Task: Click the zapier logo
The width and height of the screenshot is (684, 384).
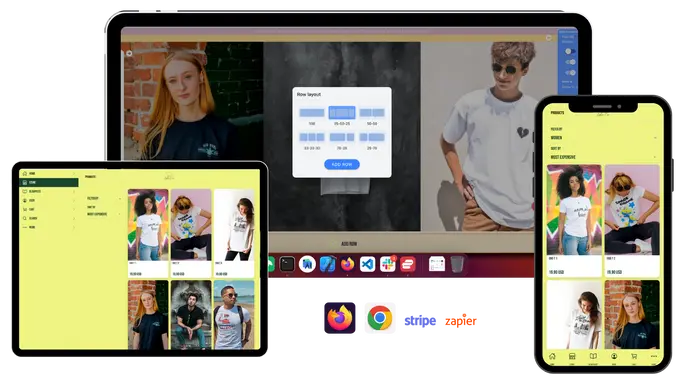Action: click(461, 321)
